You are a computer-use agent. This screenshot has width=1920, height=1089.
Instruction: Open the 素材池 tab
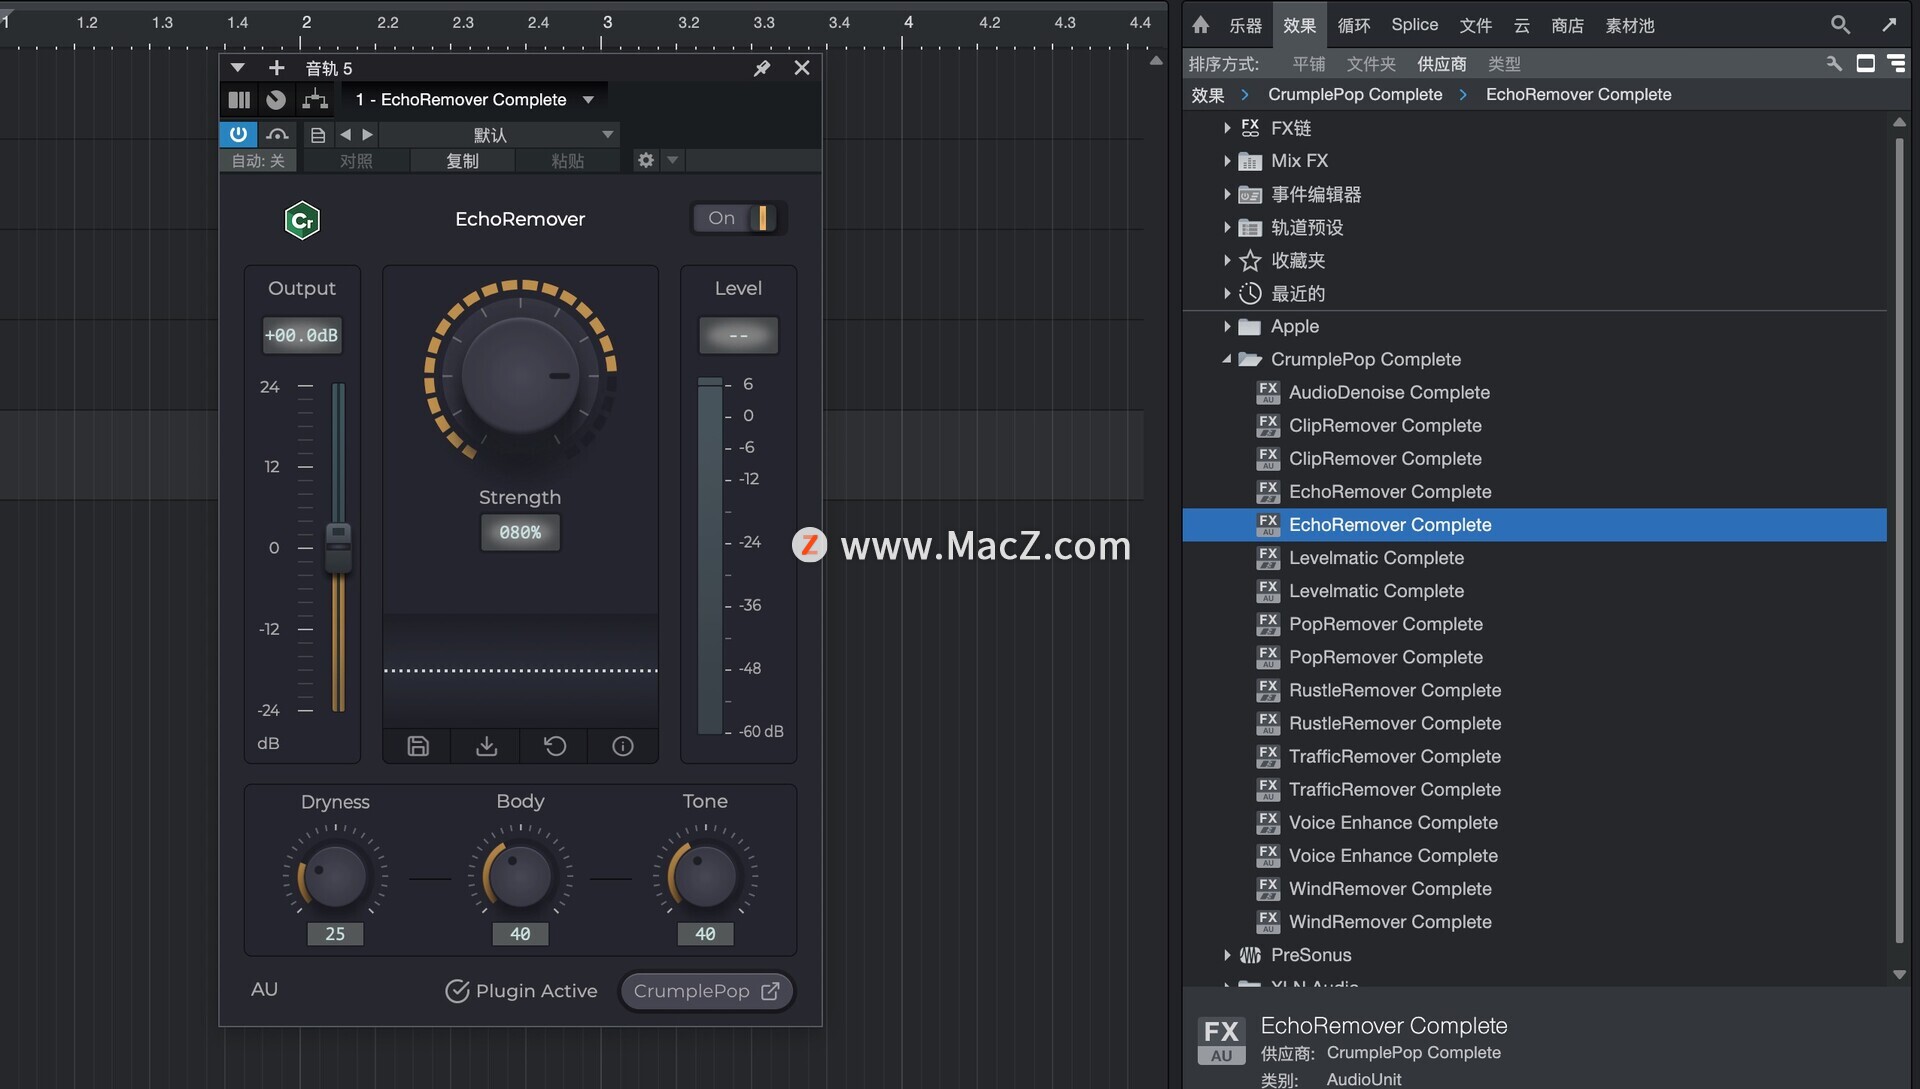(x=1630, y=25)
